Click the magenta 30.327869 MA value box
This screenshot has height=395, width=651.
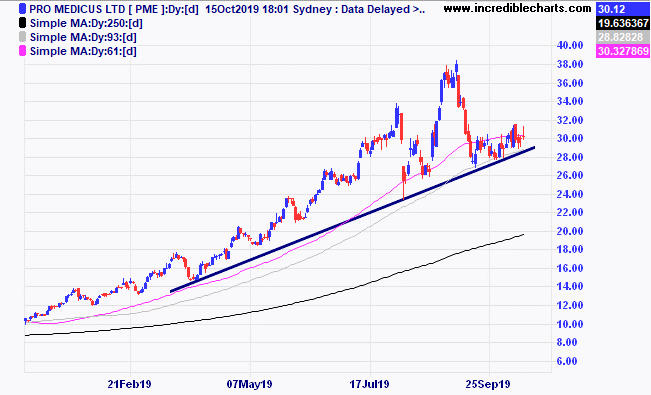click(x=623, y=51)
